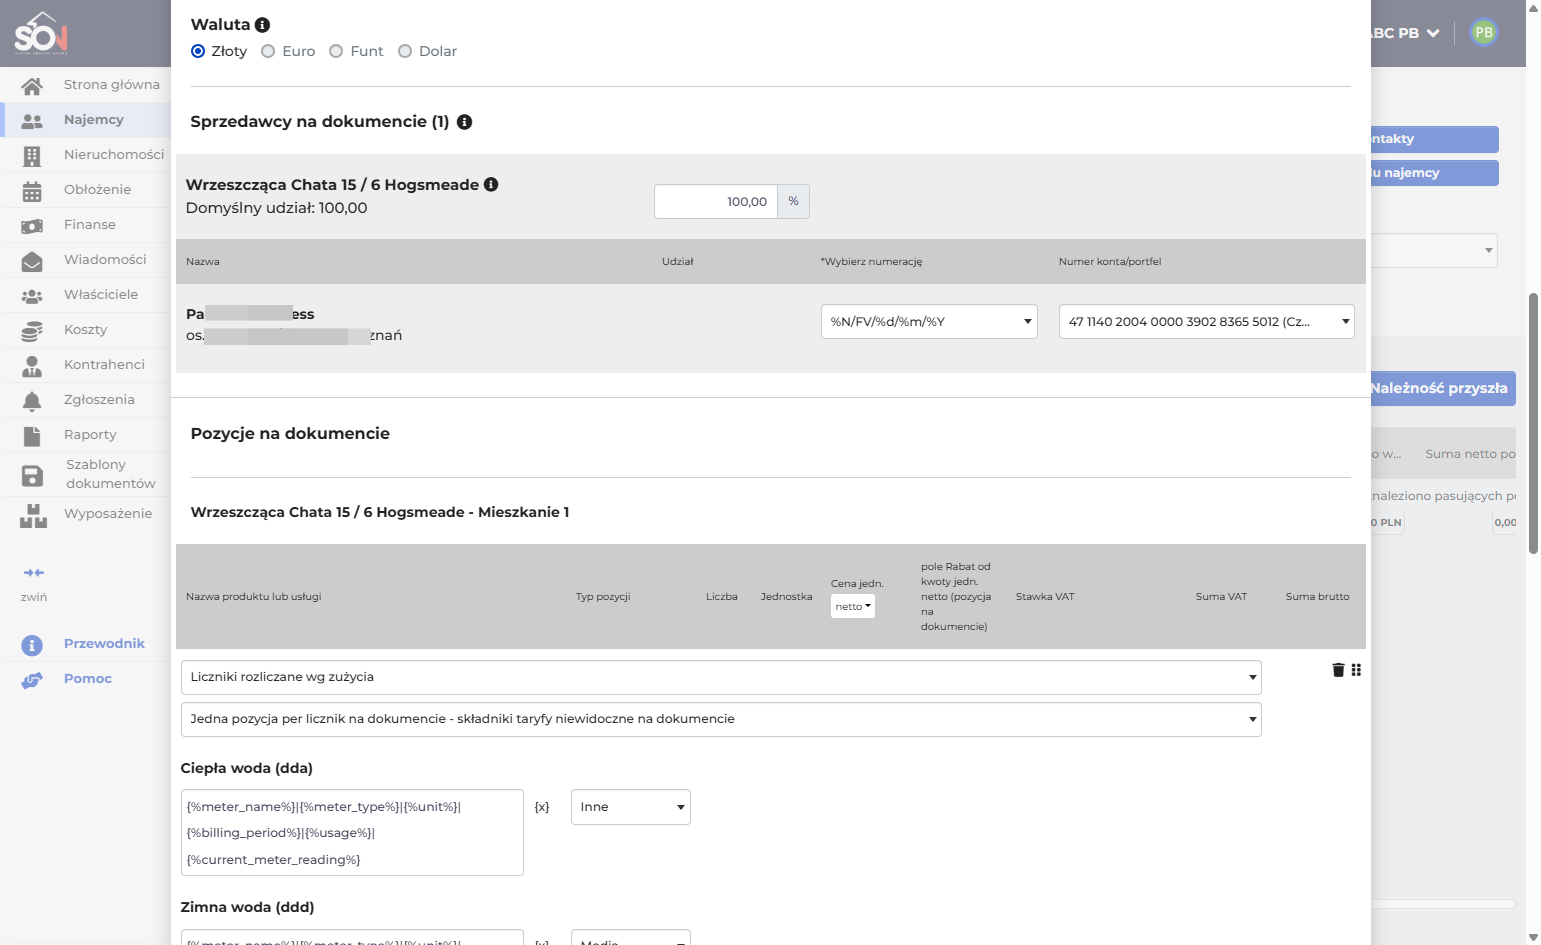Click the SON logo

[x=41, y=33]
